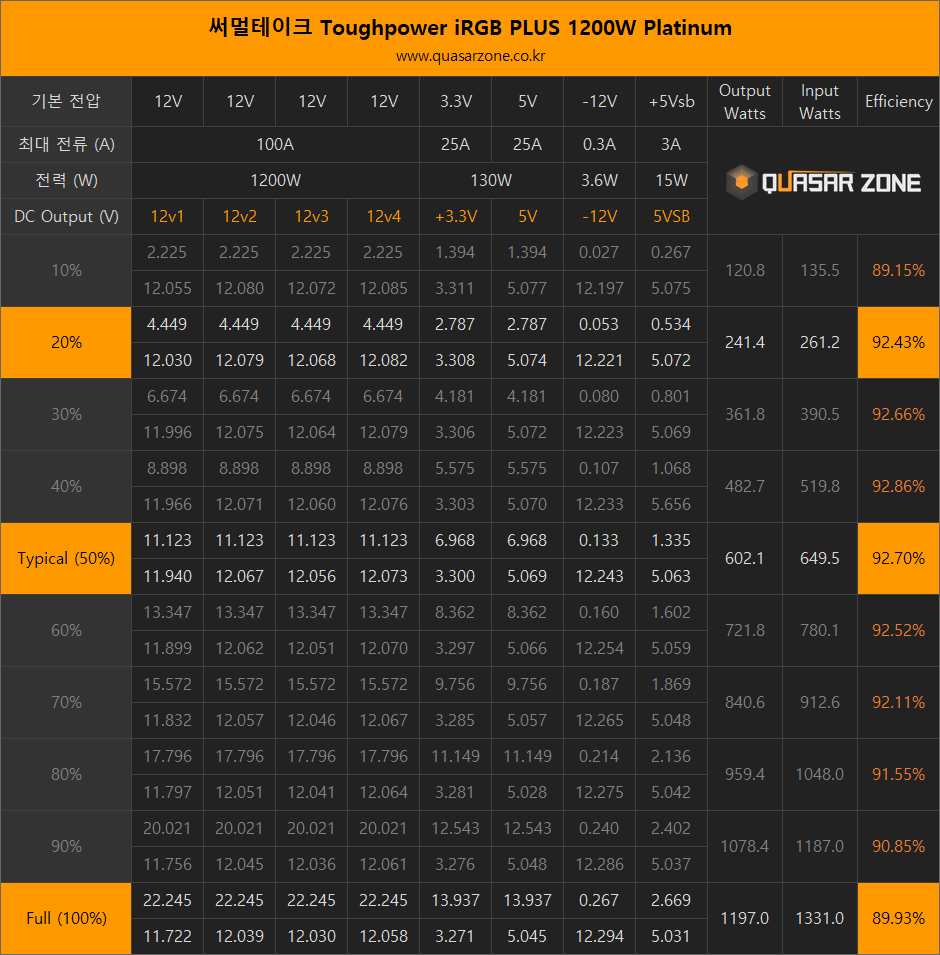Image resolution: width=940 pixels, height=955 pixels.
Task: Select the Efficiency column header
Action: 898,101
